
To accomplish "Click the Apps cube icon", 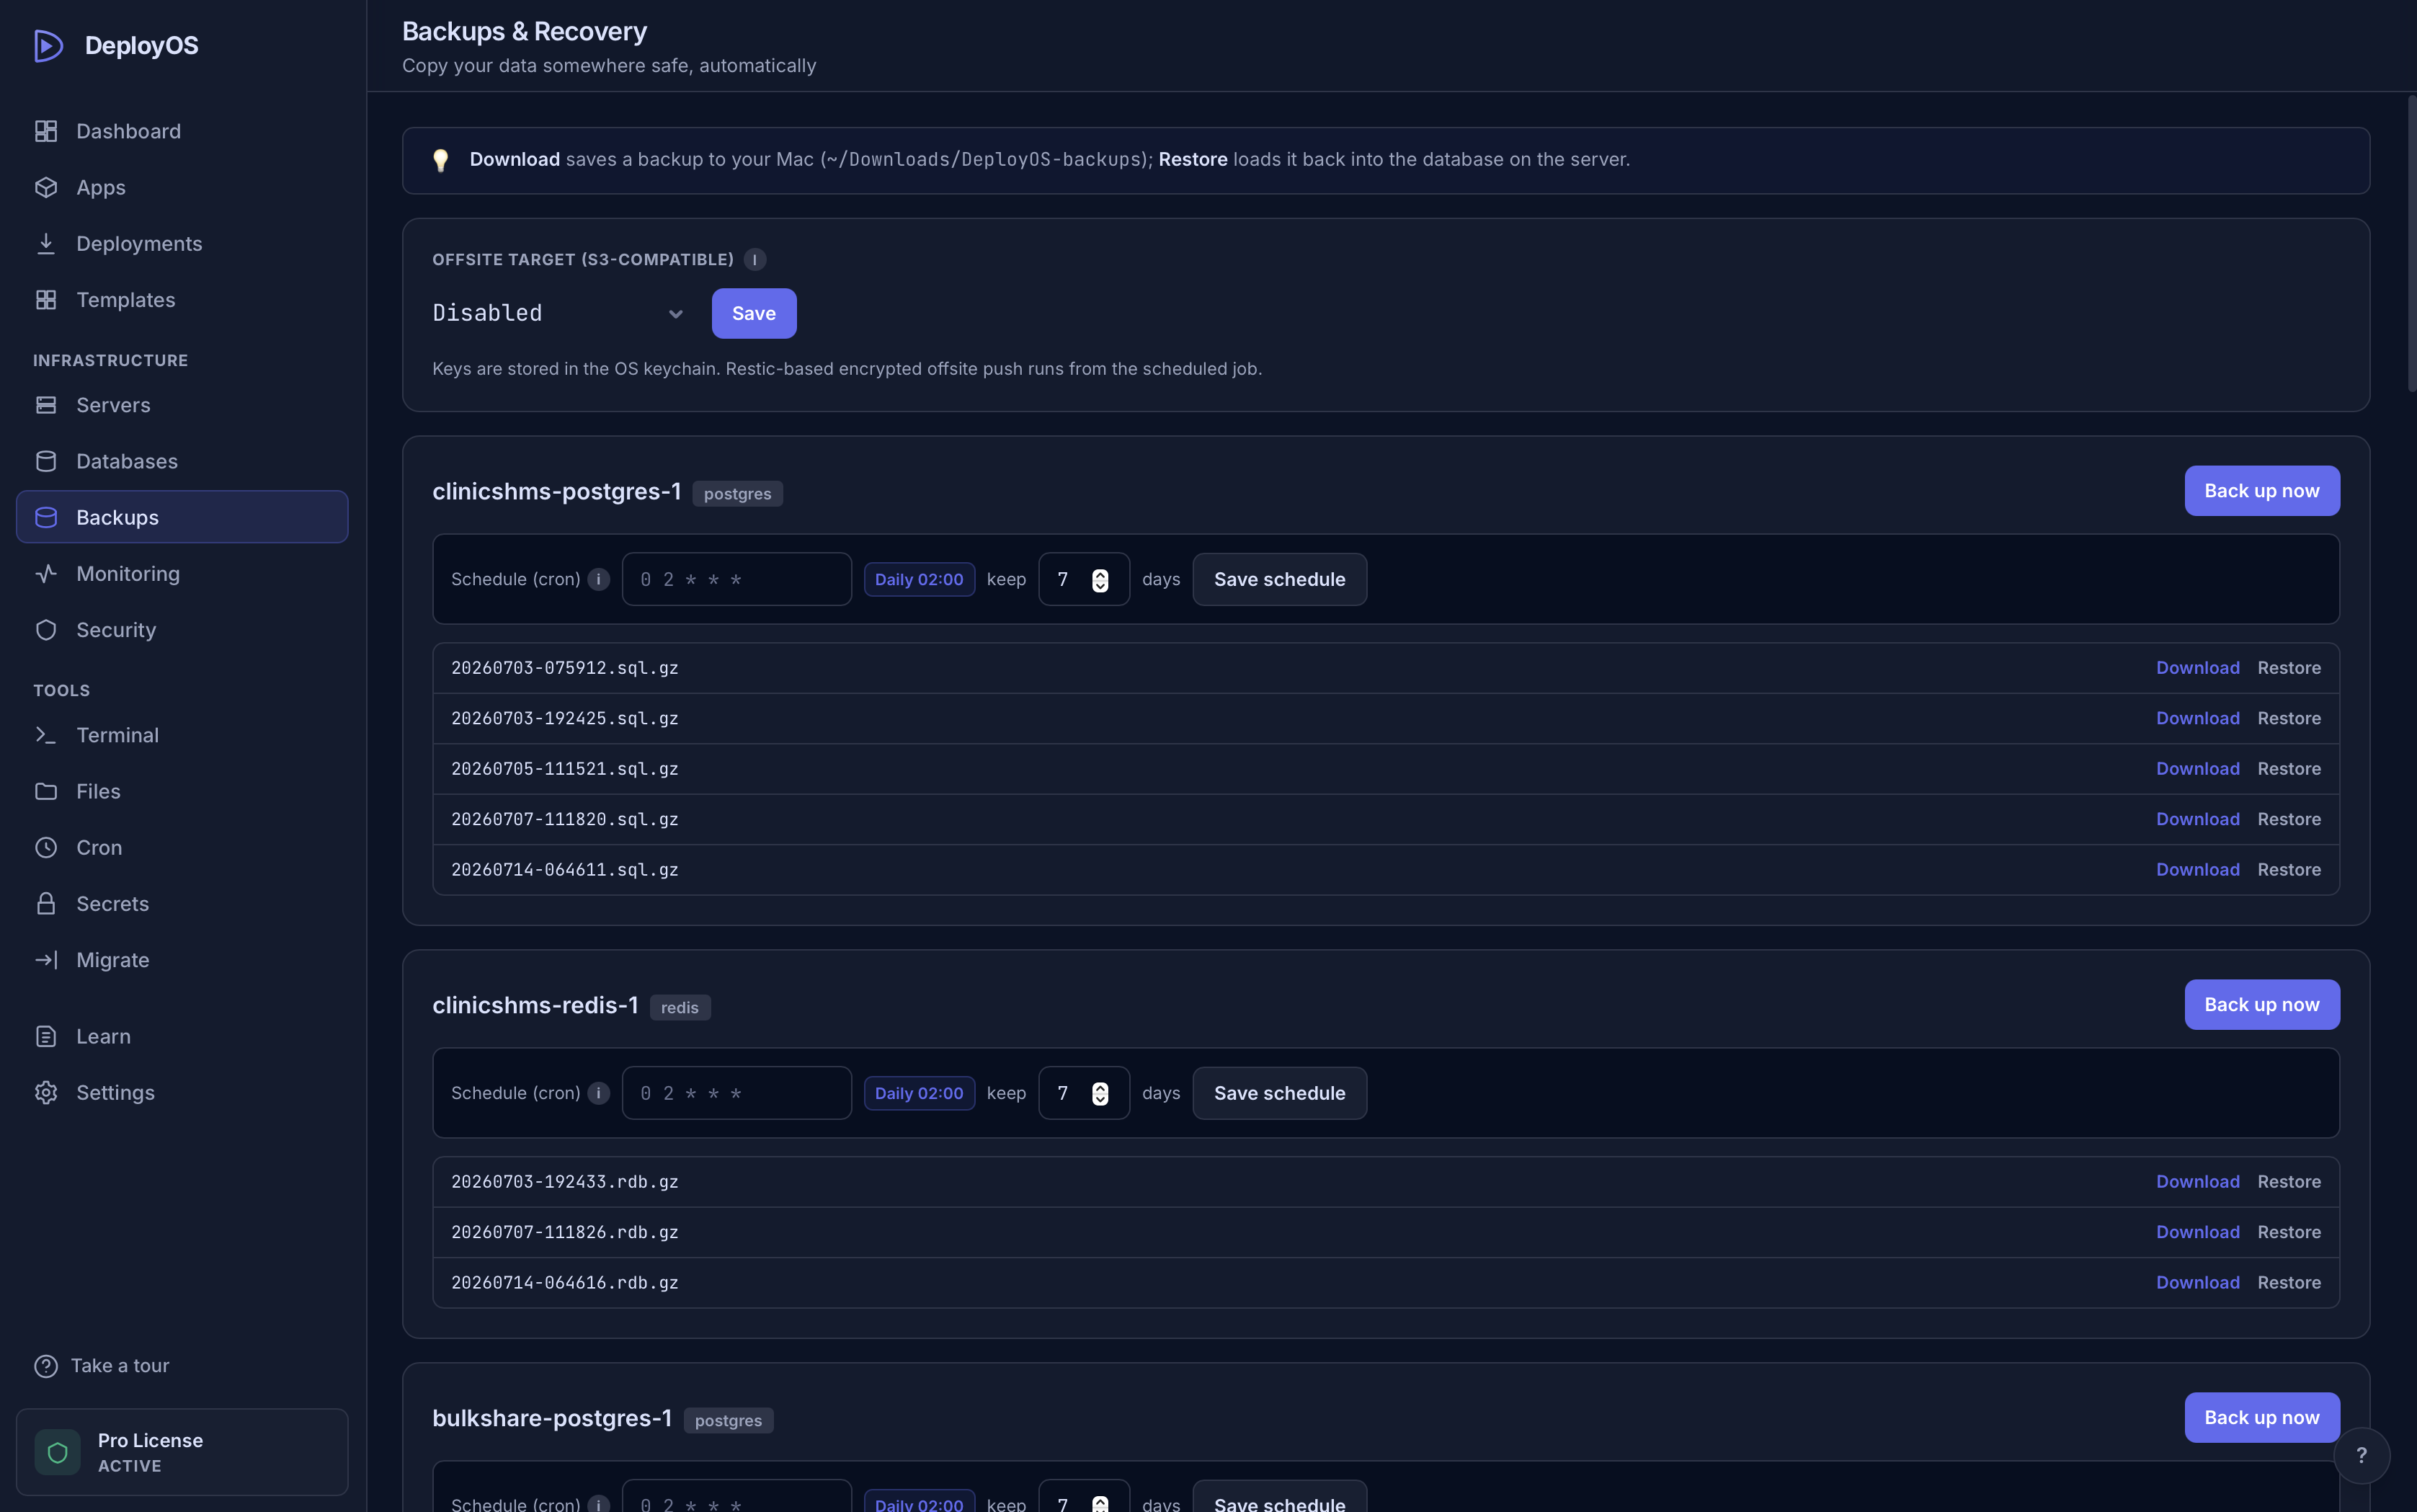I will click(x=46, y=187).
